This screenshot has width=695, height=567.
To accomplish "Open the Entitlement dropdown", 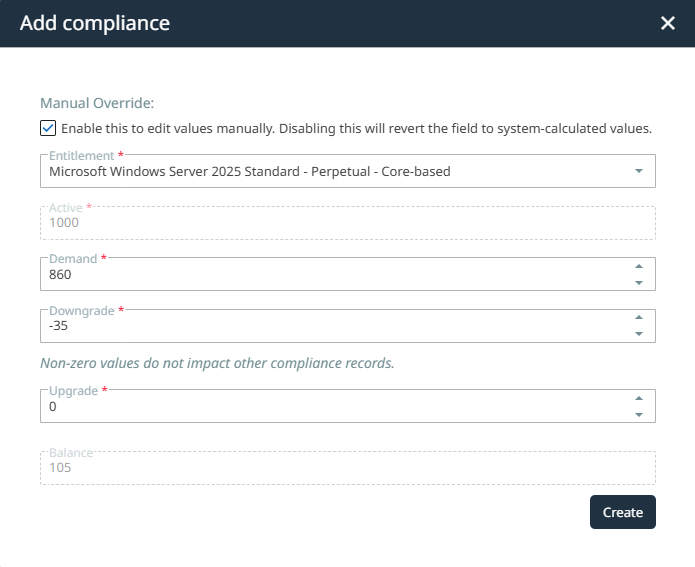I will pyautogui.click(x=348, y=171).
